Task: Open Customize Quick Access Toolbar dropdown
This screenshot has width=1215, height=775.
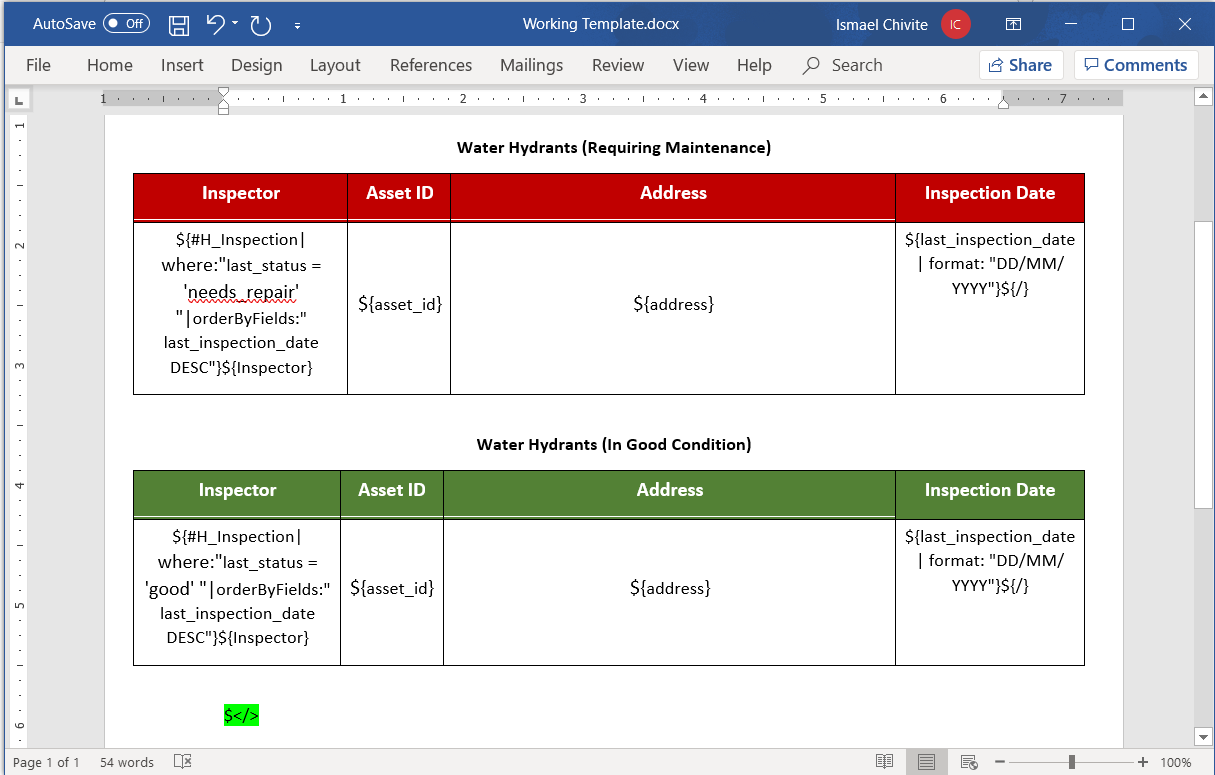Action: click(297, 25)
